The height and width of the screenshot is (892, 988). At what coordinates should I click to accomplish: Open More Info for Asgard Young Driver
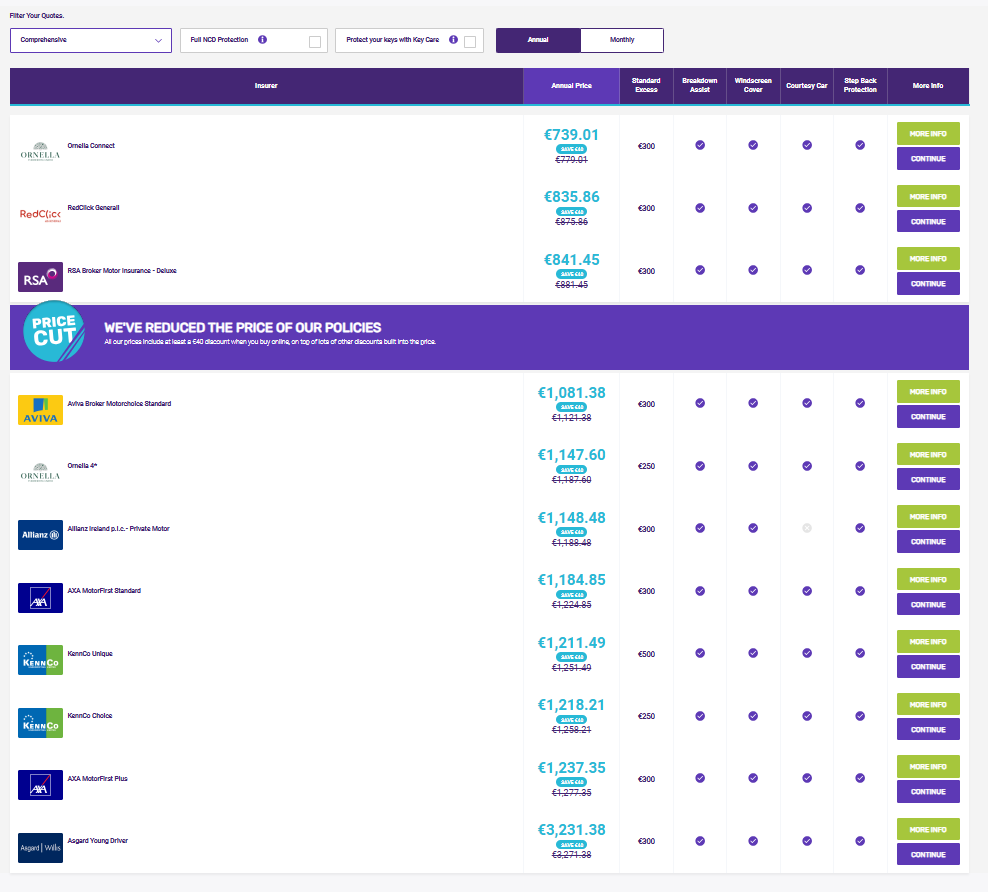coord(928,830)
